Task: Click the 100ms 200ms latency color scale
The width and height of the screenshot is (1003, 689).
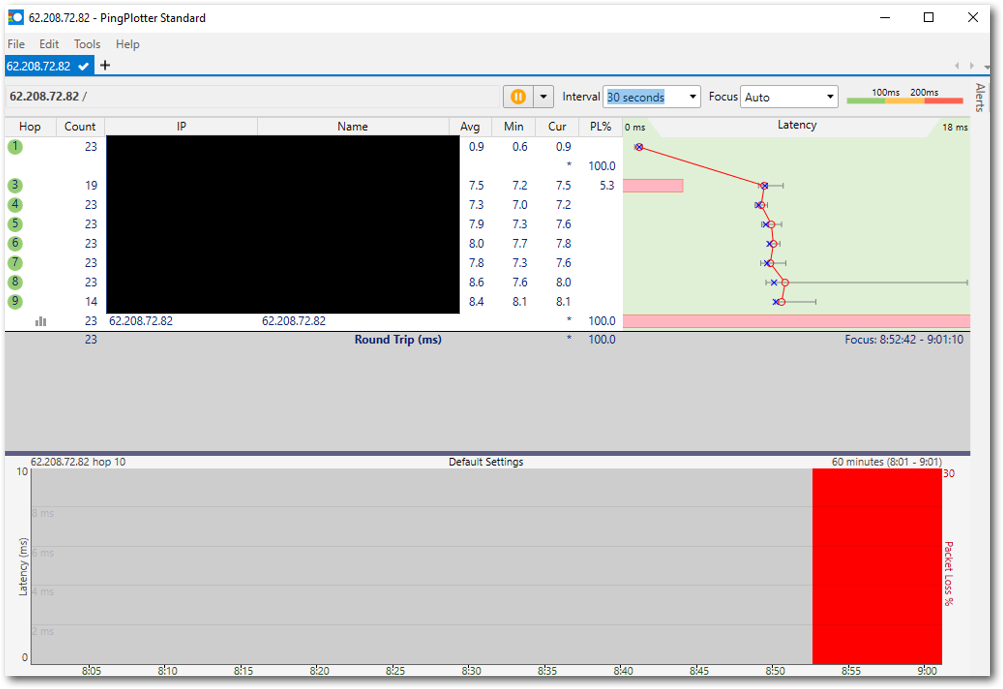Action: pyautogui.click(x=905, y=97)
